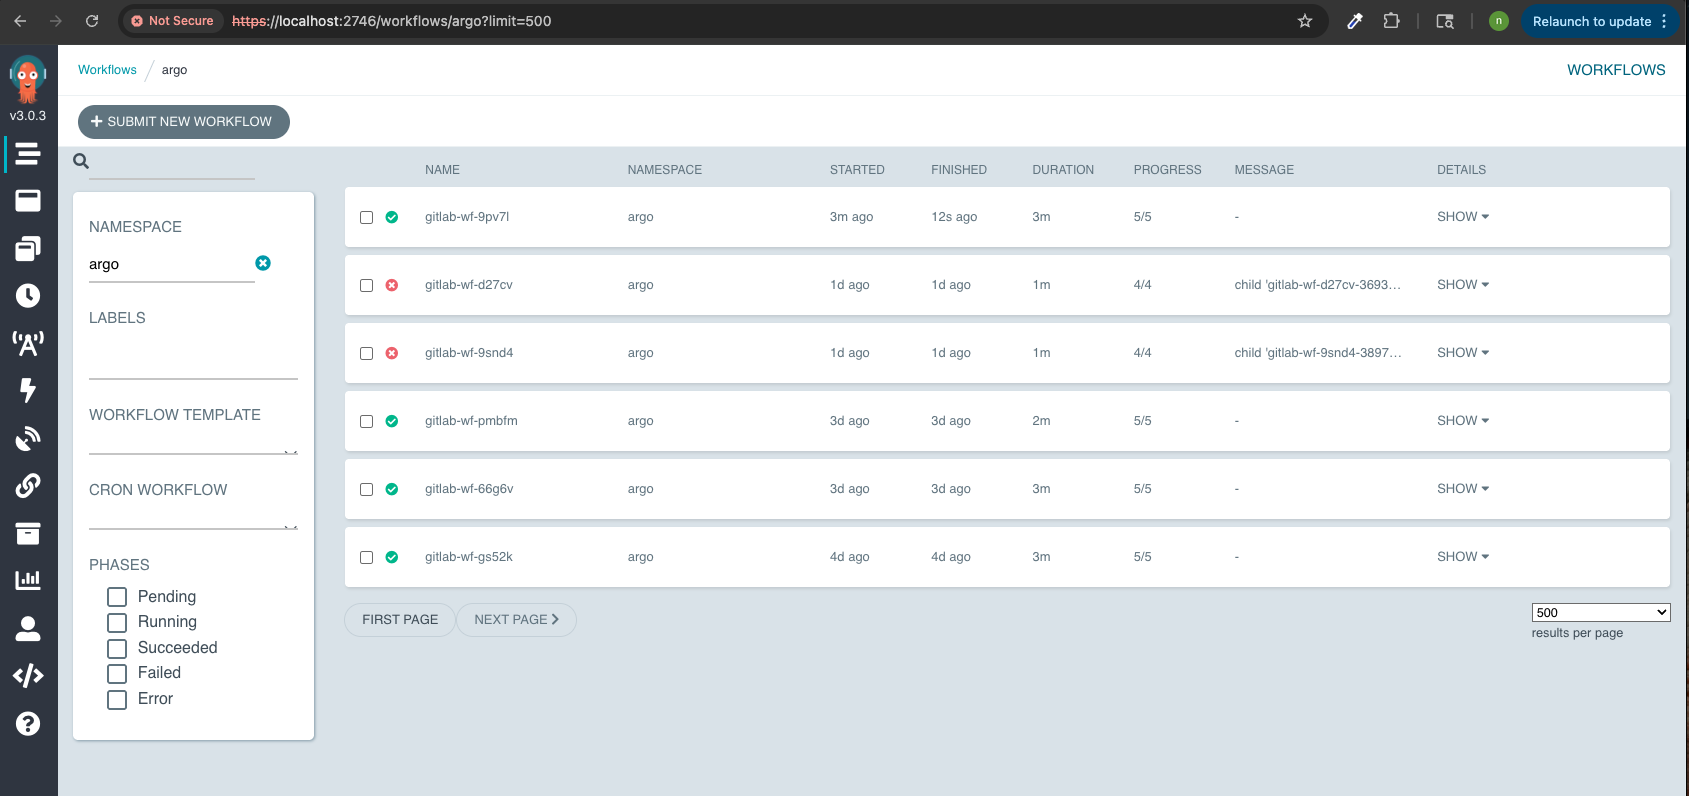Enable the Succeeded phase filter
Image resolution: width=1689 pixels, height=796 pixels.
[x=117, y=648]
